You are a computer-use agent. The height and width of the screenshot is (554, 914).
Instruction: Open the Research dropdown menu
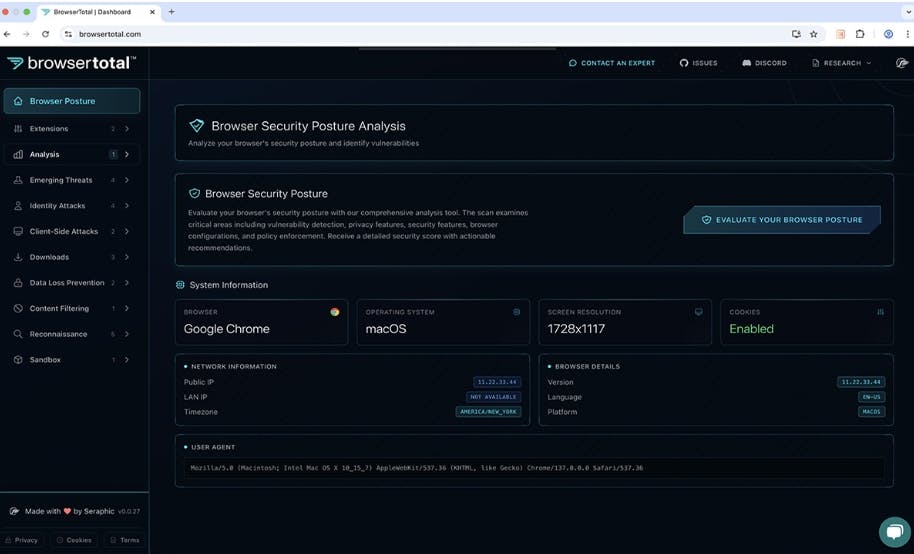pyautogui.click(x=841, y=63)
